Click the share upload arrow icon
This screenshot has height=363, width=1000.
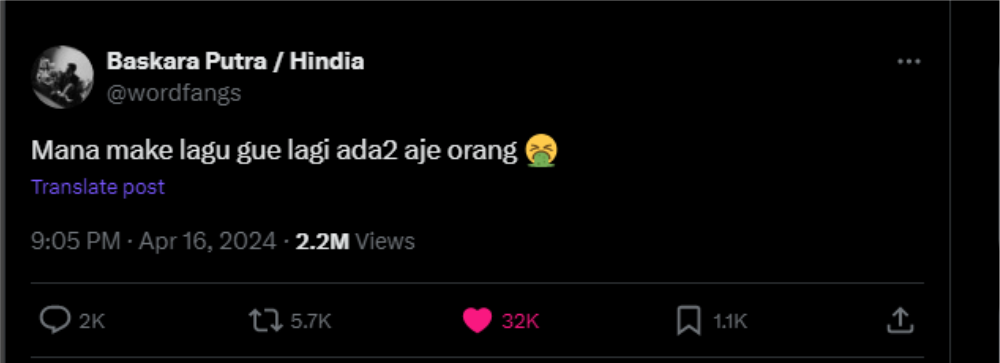click(897, 320)
